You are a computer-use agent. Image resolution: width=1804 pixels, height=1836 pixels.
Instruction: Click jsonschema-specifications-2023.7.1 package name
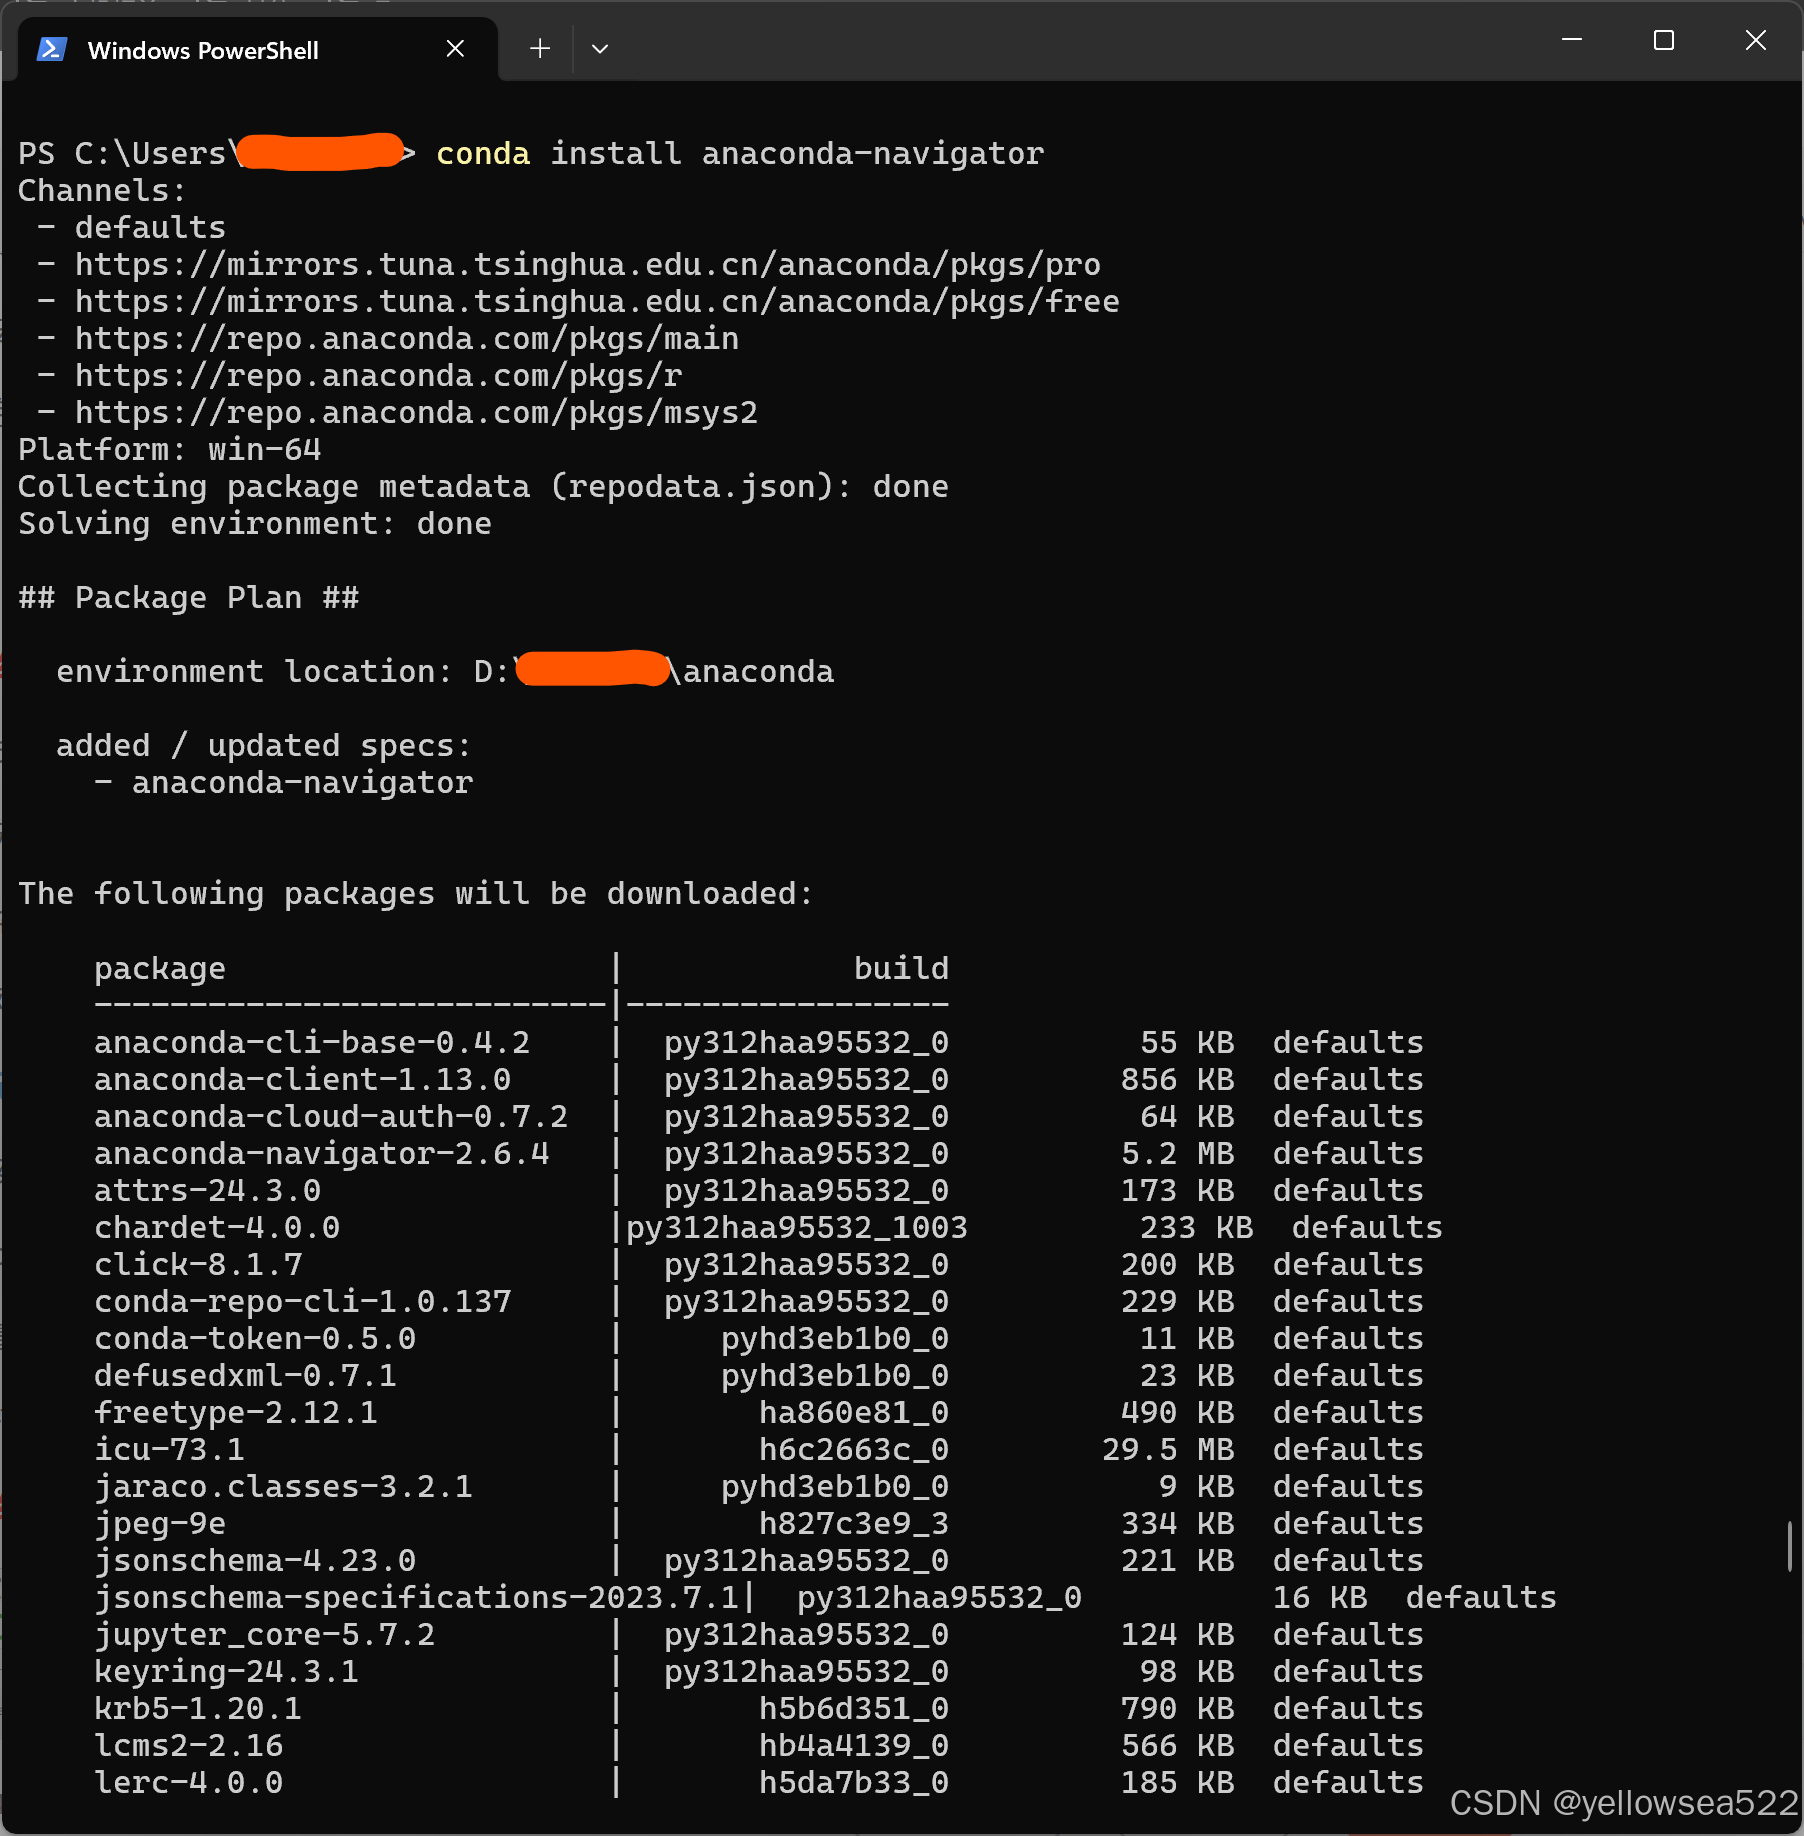click(x=416, y=1598)
